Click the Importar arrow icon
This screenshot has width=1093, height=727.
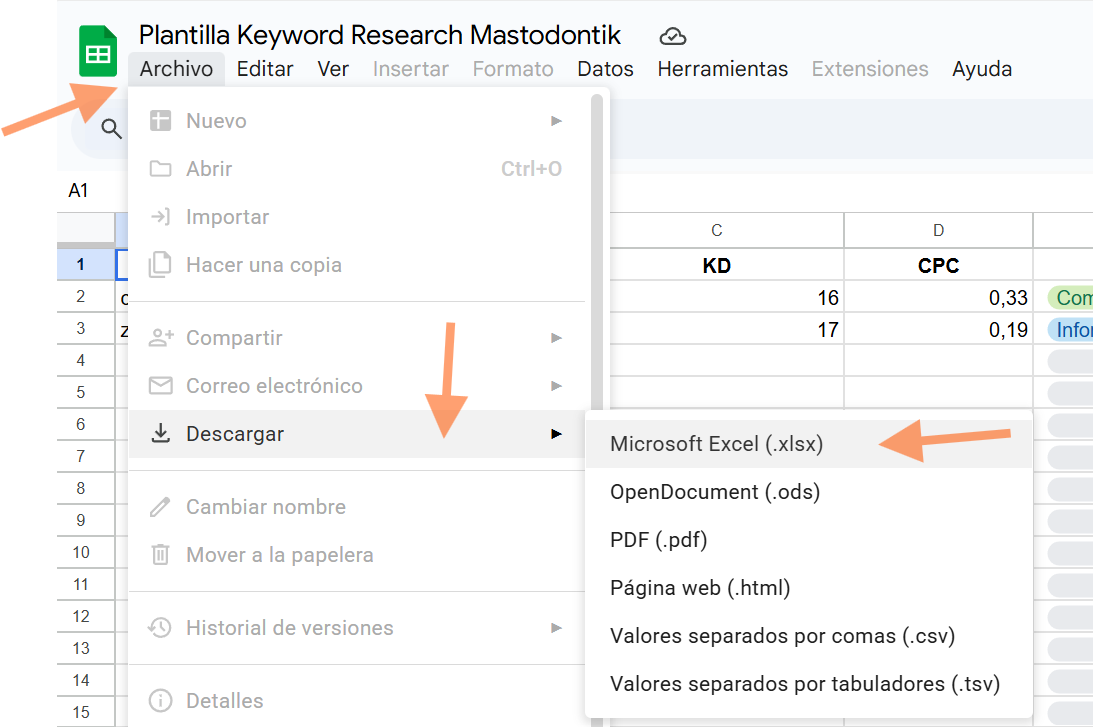pos(160,217)
